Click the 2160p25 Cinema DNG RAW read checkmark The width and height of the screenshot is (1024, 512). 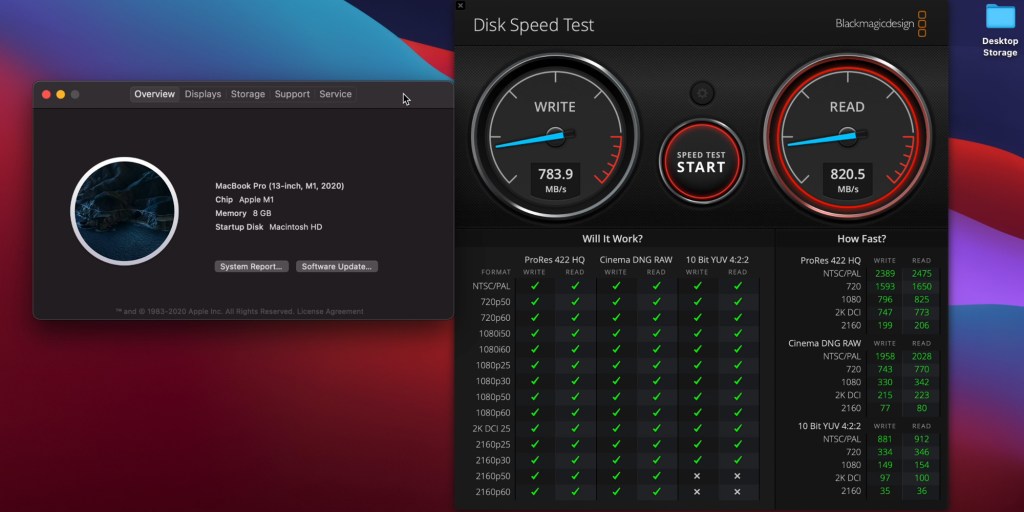pyautogui.click(x=656, y=444)
